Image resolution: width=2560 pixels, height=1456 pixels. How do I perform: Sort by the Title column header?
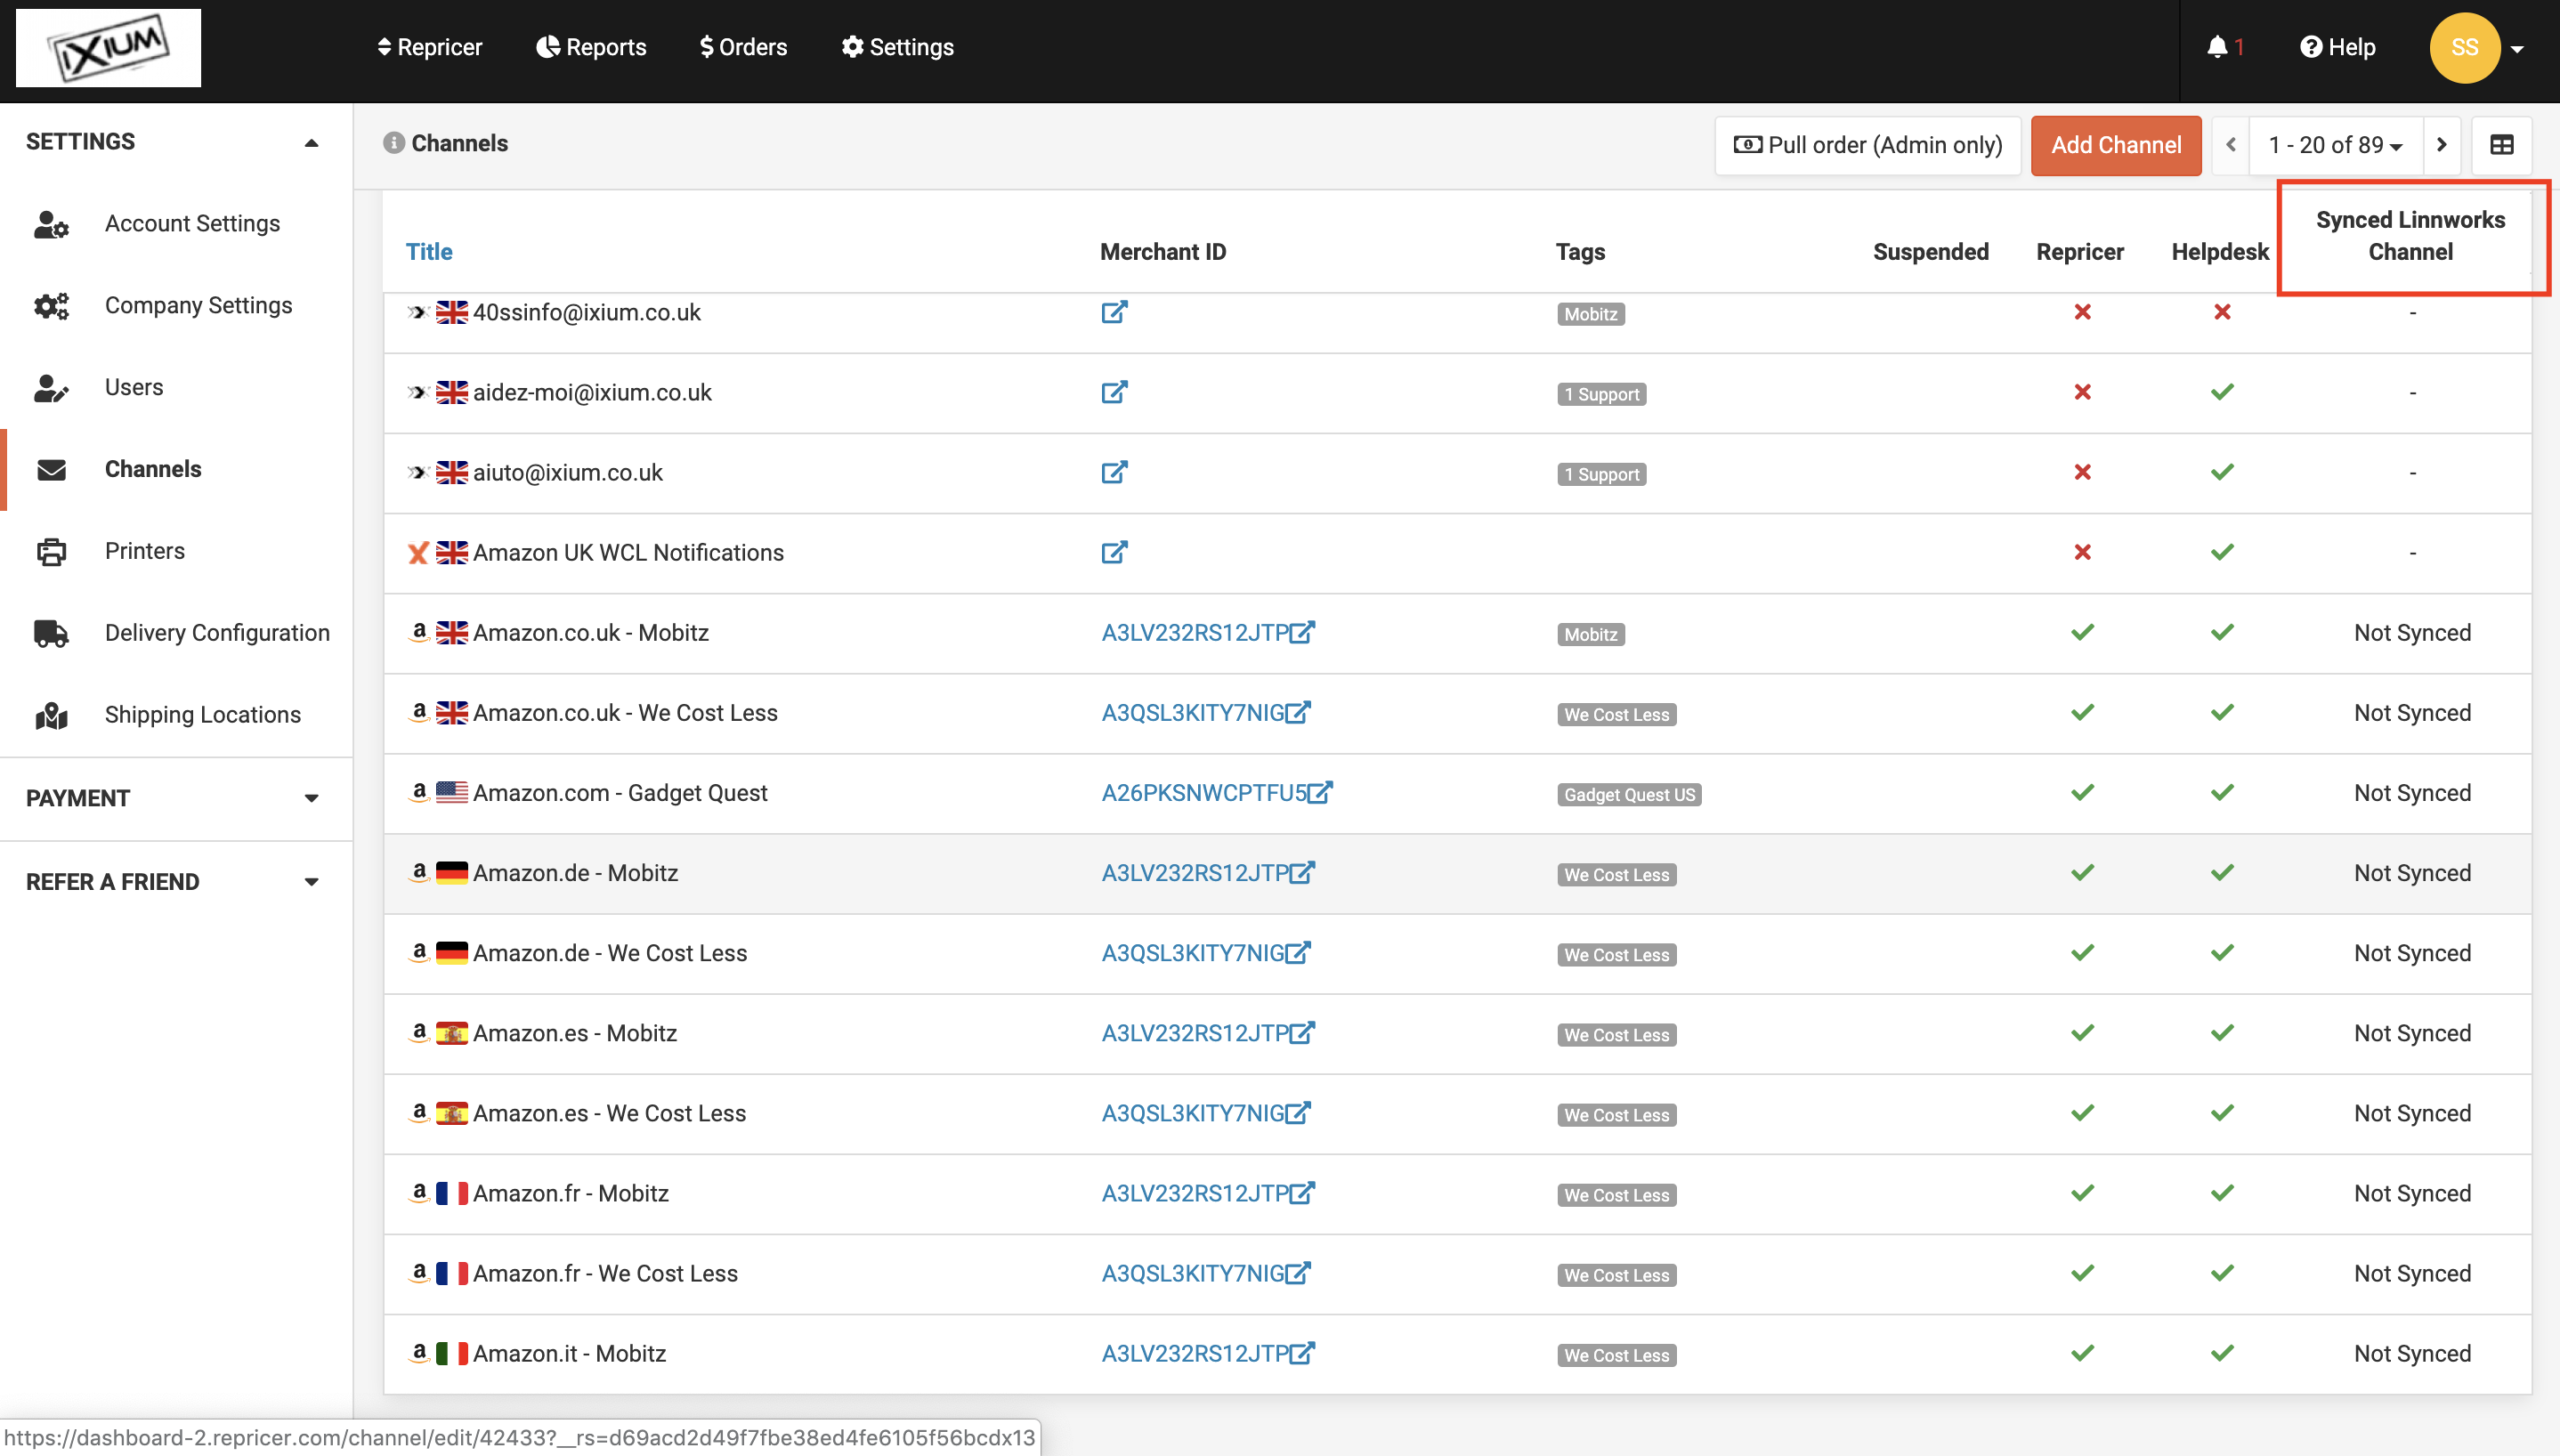[429, 252]
